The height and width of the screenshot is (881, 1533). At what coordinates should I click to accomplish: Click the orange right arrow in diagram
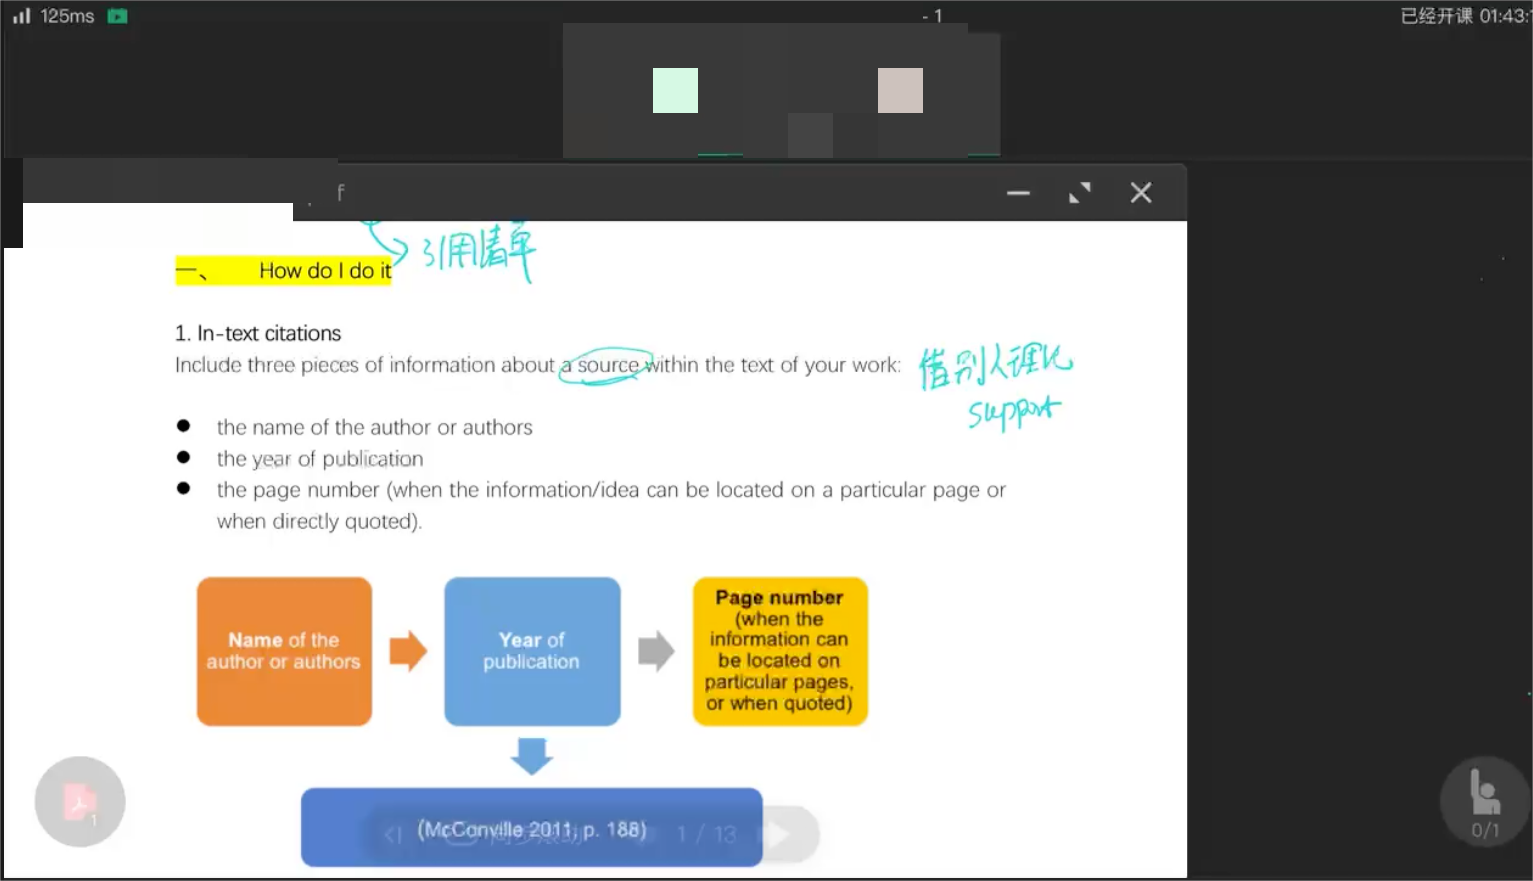(408, 651)
